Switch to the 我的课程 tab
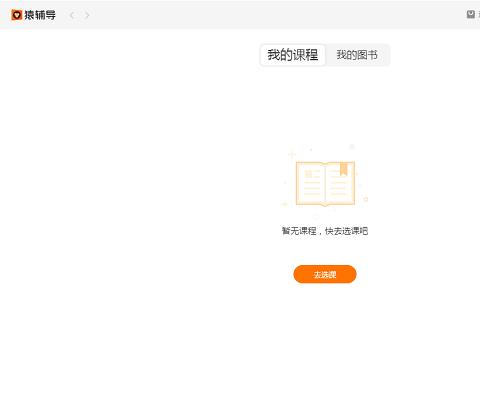The height and width of the screenshot is (413, 480). click(293, 55)
